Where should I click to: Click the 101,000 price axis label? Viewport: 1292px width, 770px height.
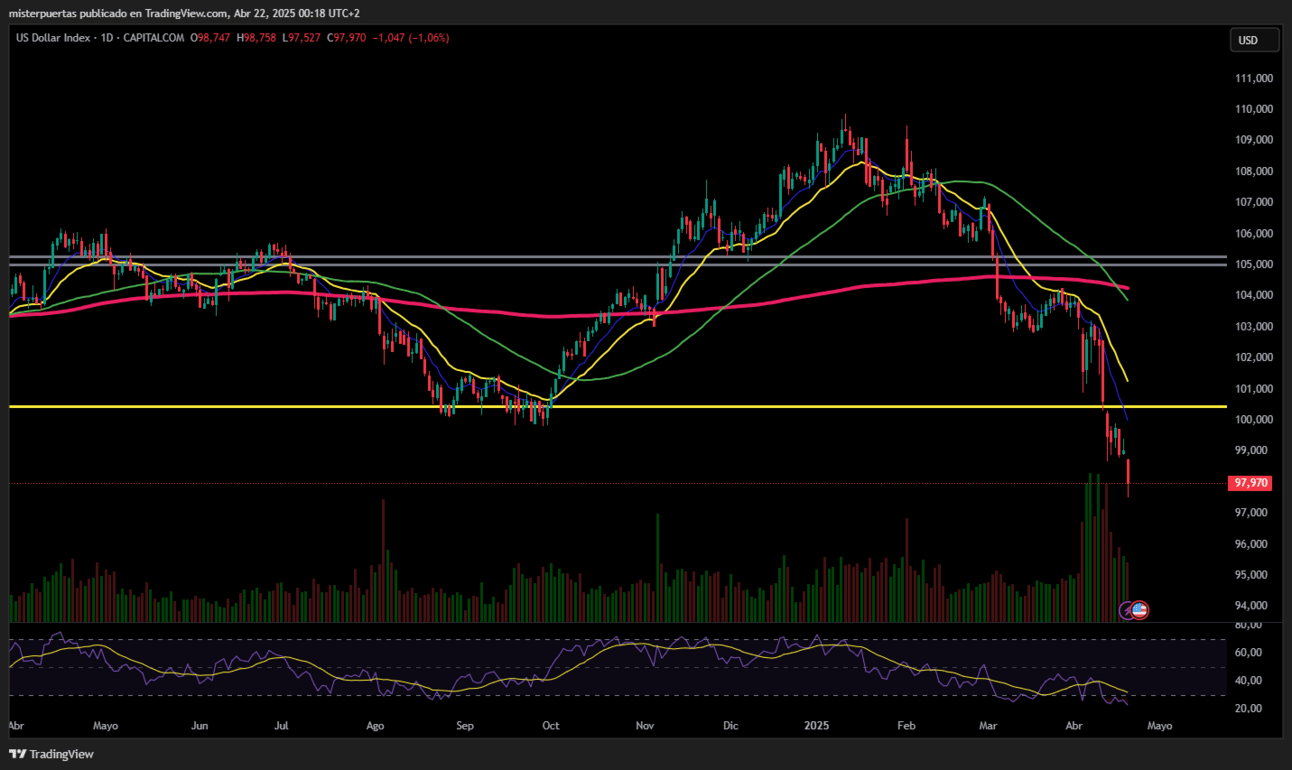point(1256,388)
